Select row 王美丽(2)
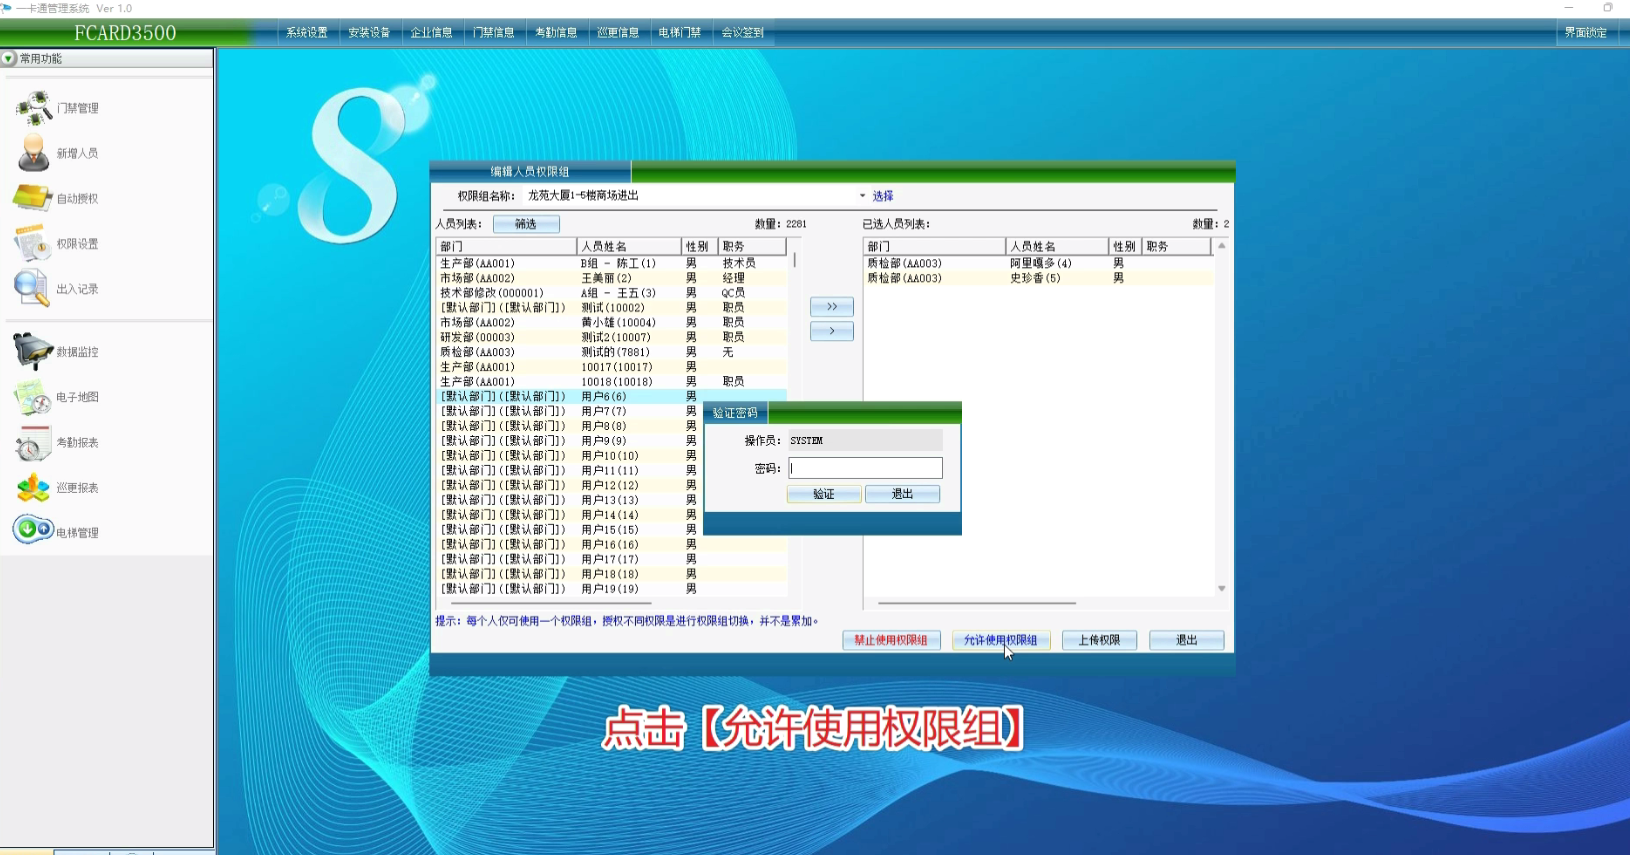The height and width of the screenshot is (855, 1630). (x=612, y=278)
